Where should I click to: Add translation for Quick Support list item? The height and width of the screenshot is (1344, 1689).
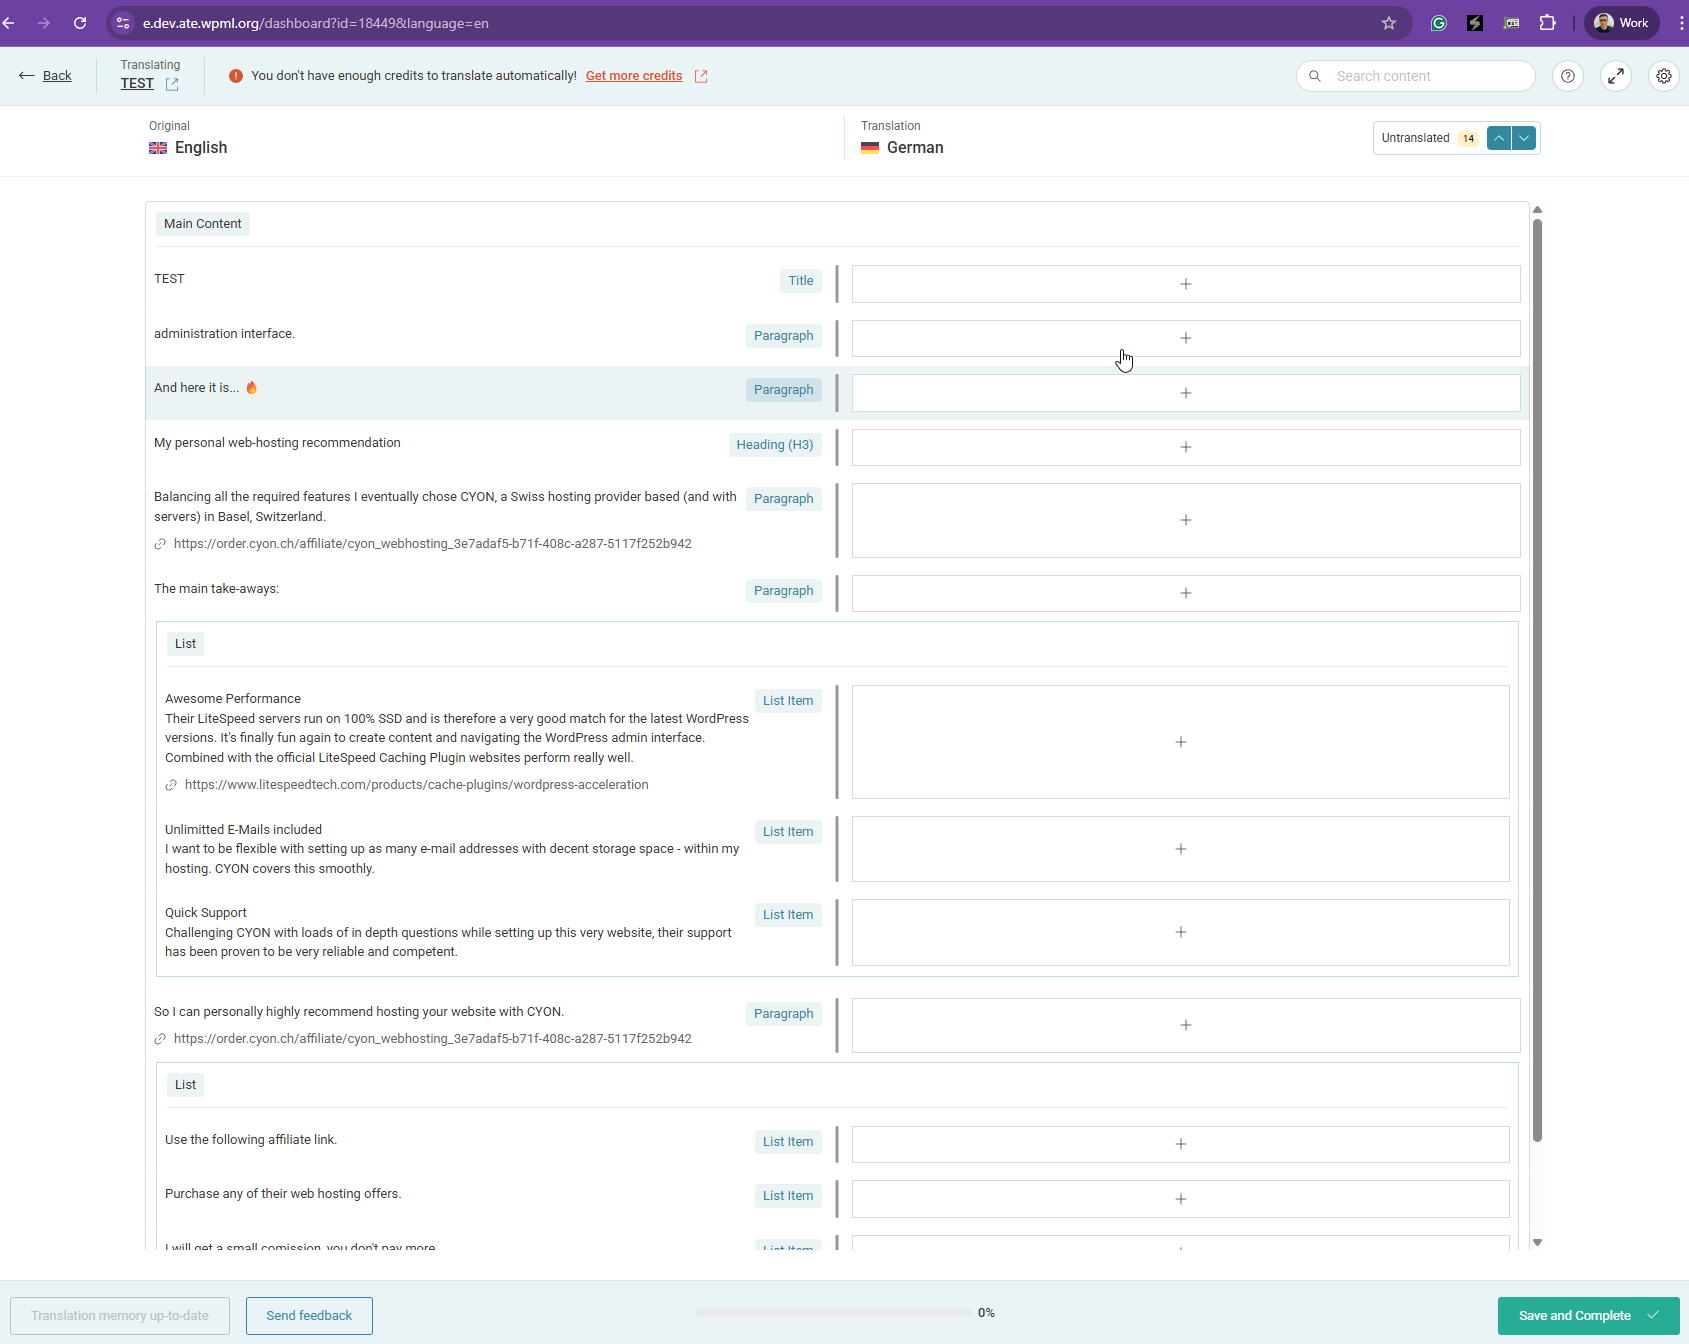coord(1181,932)
